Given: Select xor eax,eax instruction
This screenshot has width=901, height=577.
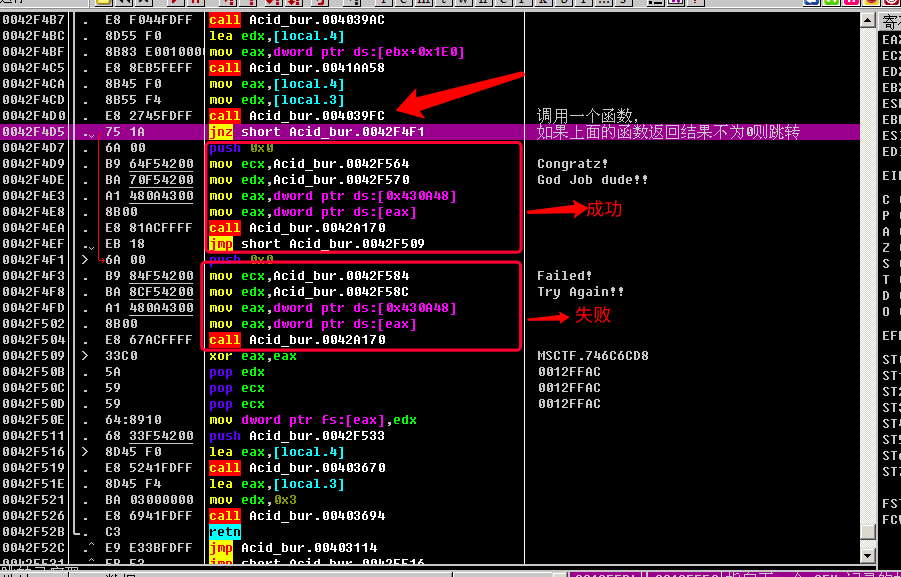Looking at the screenshot, I should tap(253, 356).
